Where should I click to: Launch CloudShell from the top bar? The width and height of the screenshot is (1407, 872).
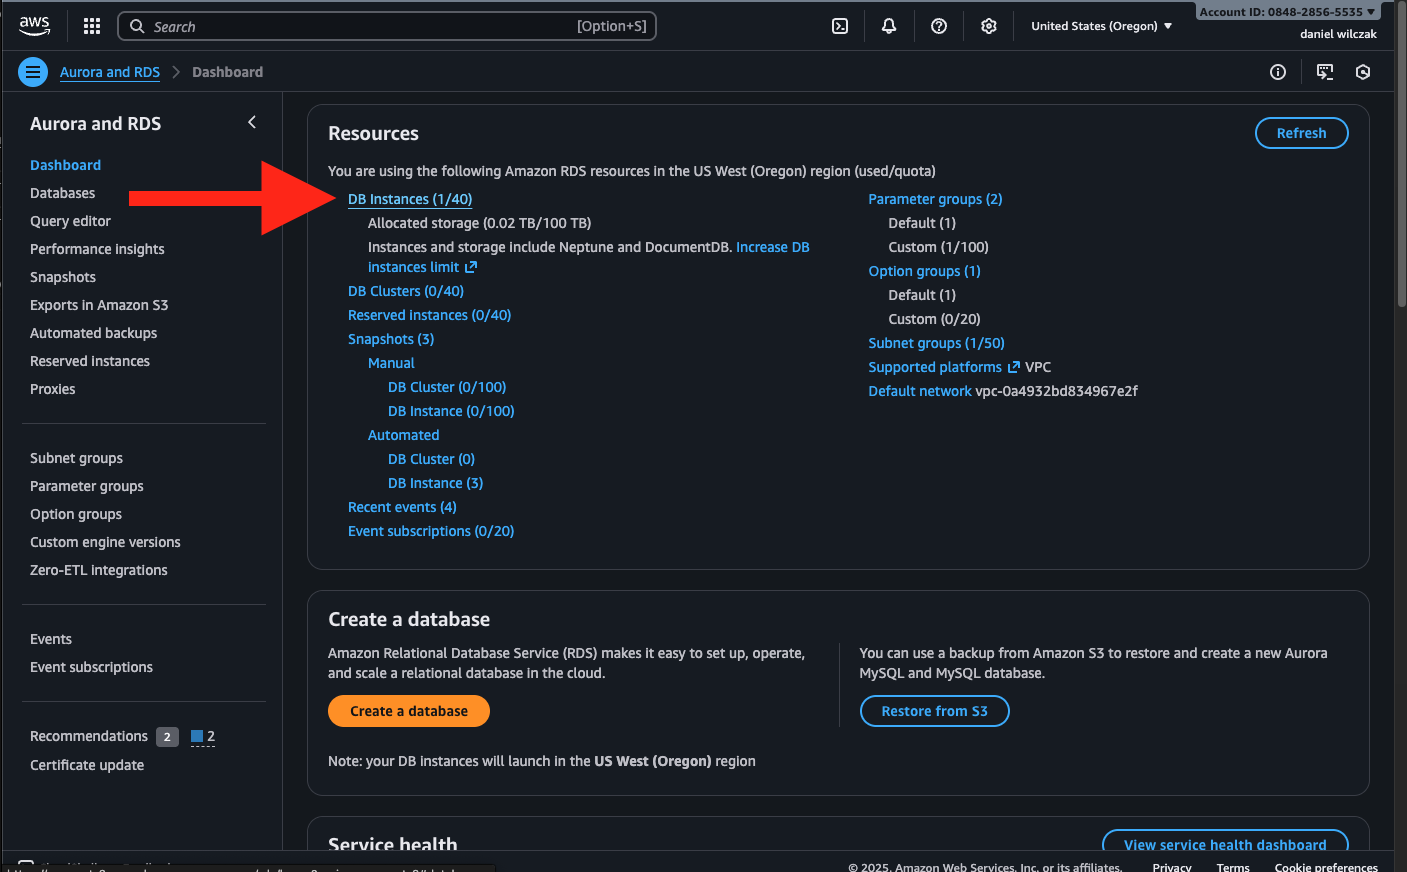[x=840, y=26]
